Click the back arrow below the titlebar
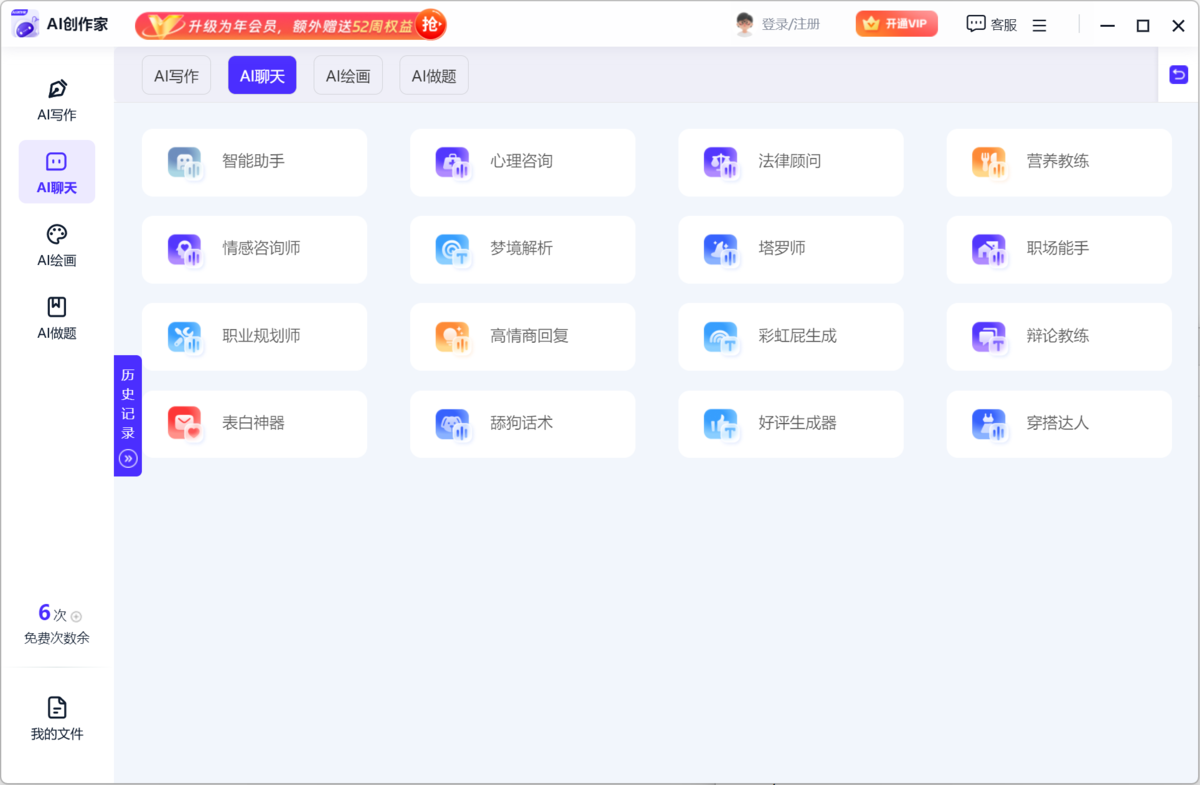Viewport: 1200px width, 785px height. [x=1178, y=74]
